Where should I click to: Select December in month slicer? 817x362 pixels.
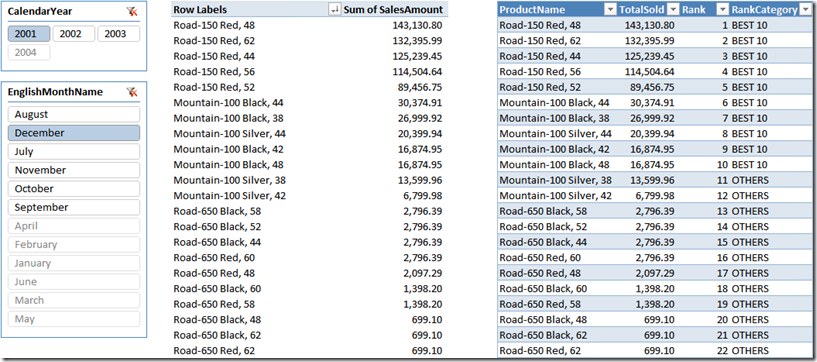coord(74,133)
